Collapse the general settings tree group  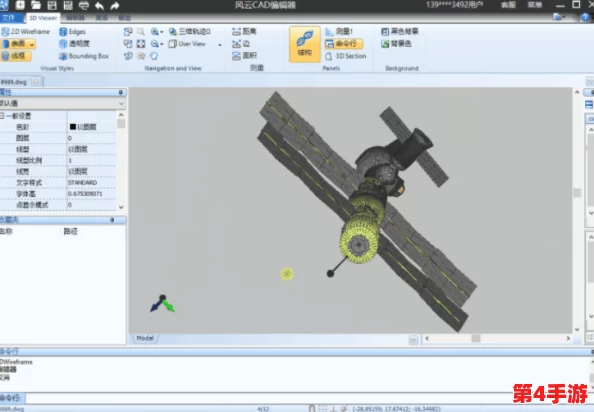click(2, 116)
